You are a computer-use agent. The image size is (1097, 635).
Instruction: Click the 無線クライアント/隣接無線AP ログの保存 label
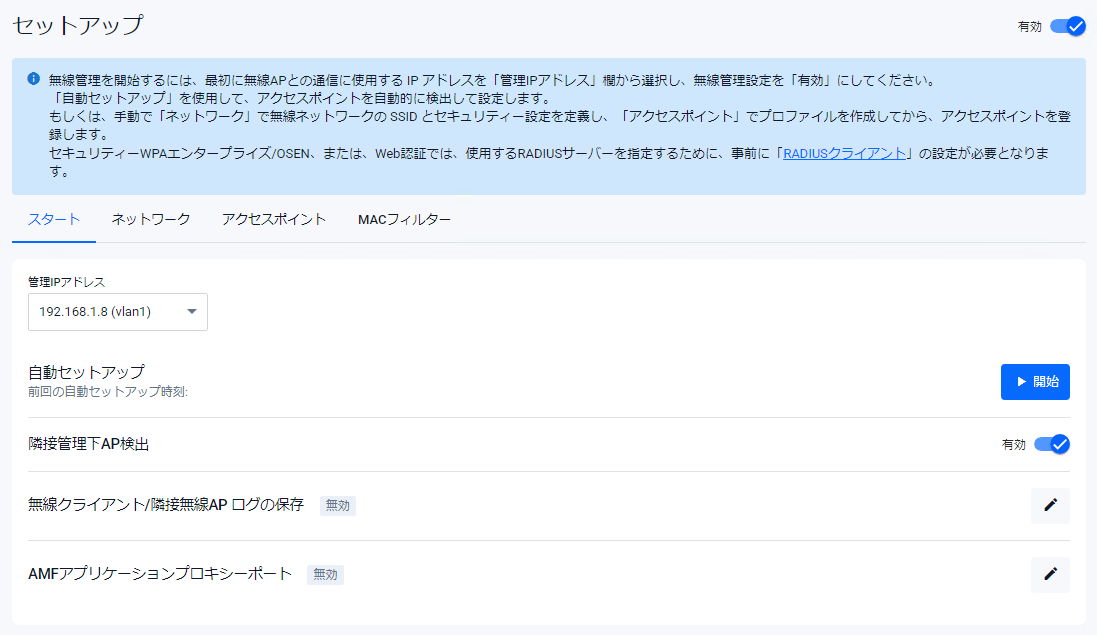coord(166,505)
